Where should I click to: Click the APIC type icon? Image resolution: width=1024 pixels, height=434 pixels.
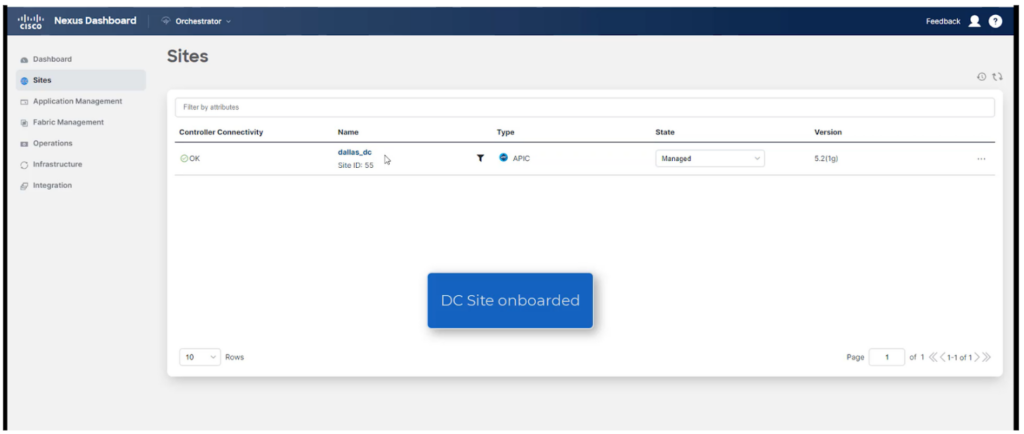tap(503, 157)
